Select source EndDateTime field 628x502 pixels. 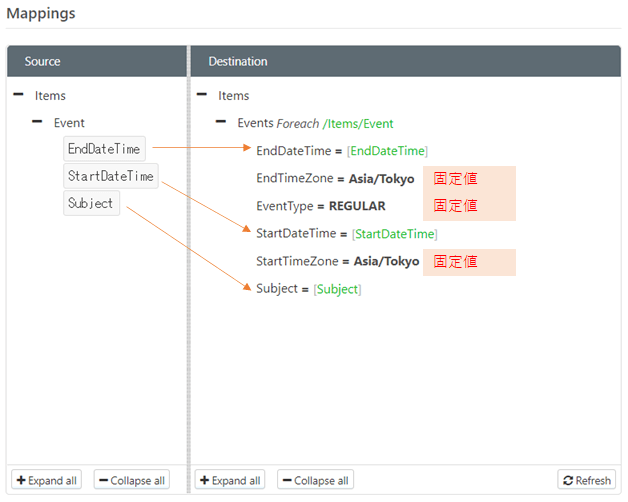click(x=104, y=149)
